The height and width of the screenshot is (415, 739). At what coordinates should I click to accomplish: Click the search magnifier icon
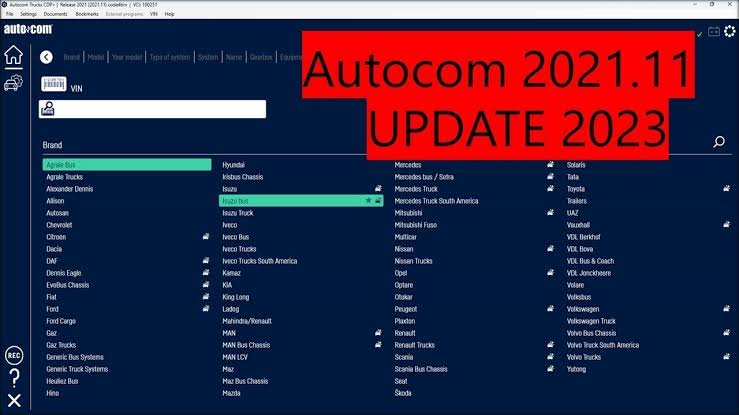coord(718,143)
